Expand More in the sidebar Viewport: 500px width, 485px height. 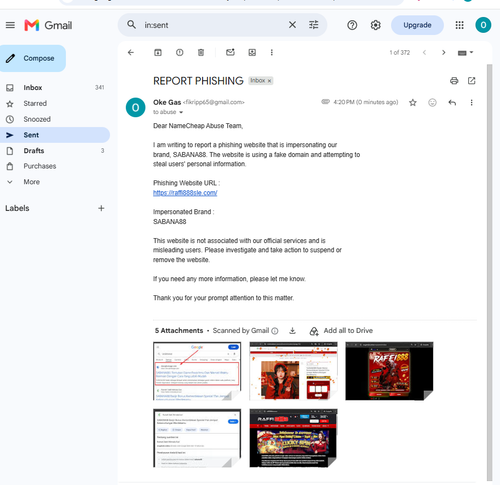click(55, 182)
